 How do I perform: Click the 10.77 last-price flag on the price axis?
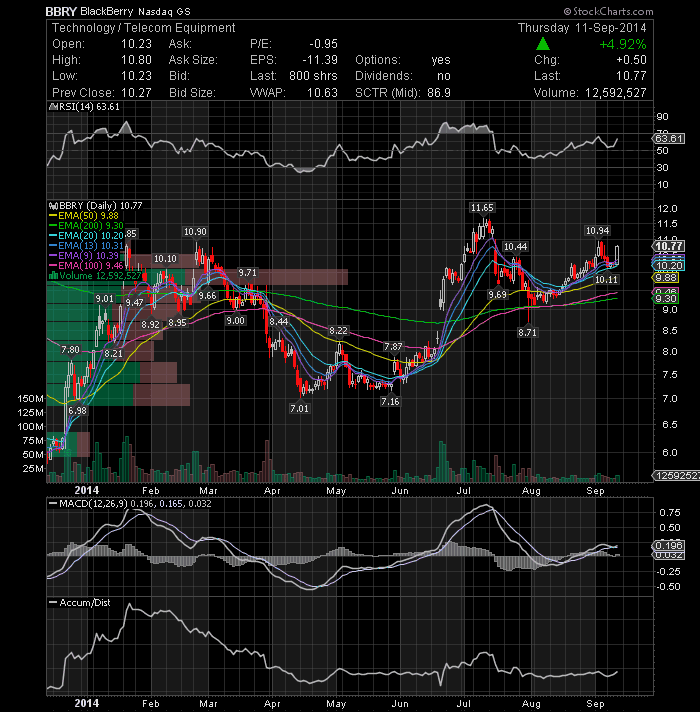point(668,246)
